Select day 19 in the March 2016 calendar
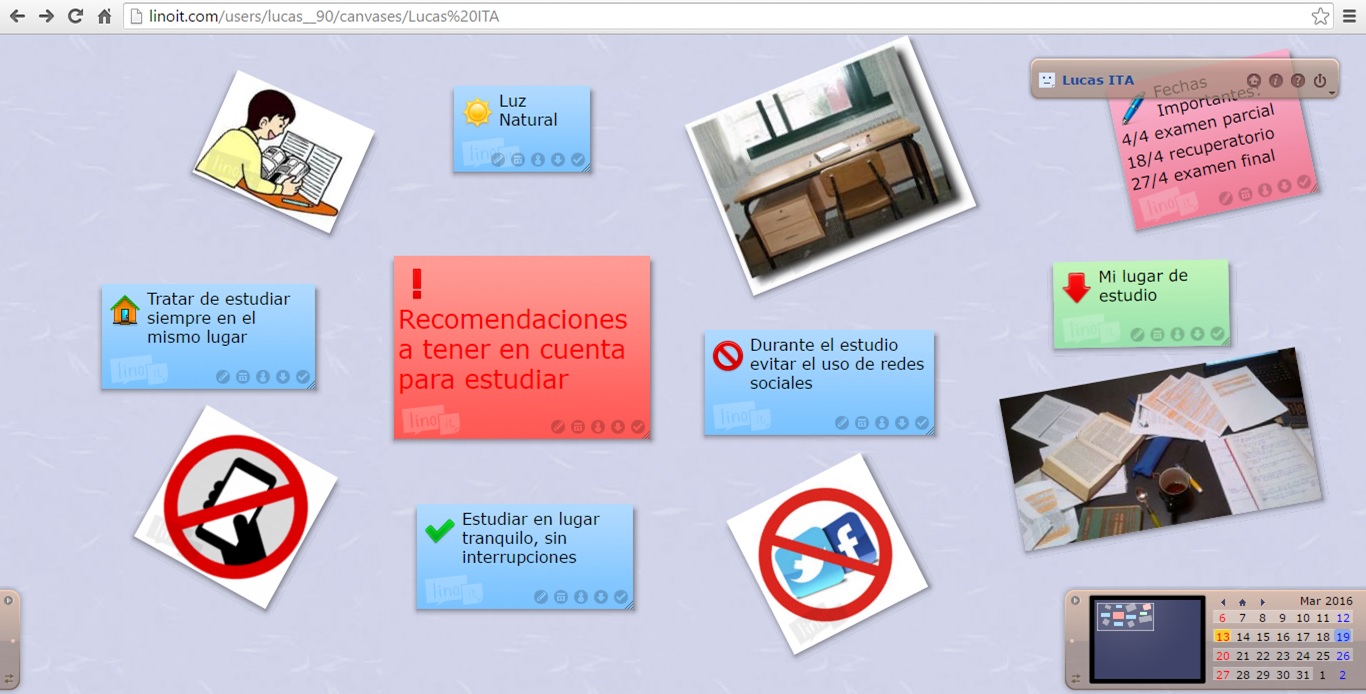Screen dimensions: 1366x694 pyautogui.click(x=1342, y=637)
